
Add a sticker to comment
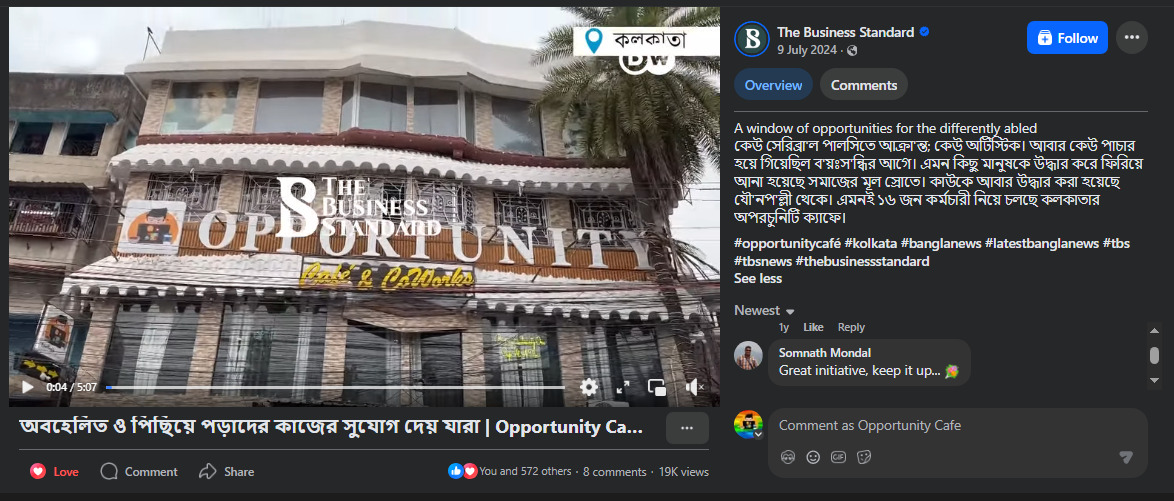click(863, 457)
